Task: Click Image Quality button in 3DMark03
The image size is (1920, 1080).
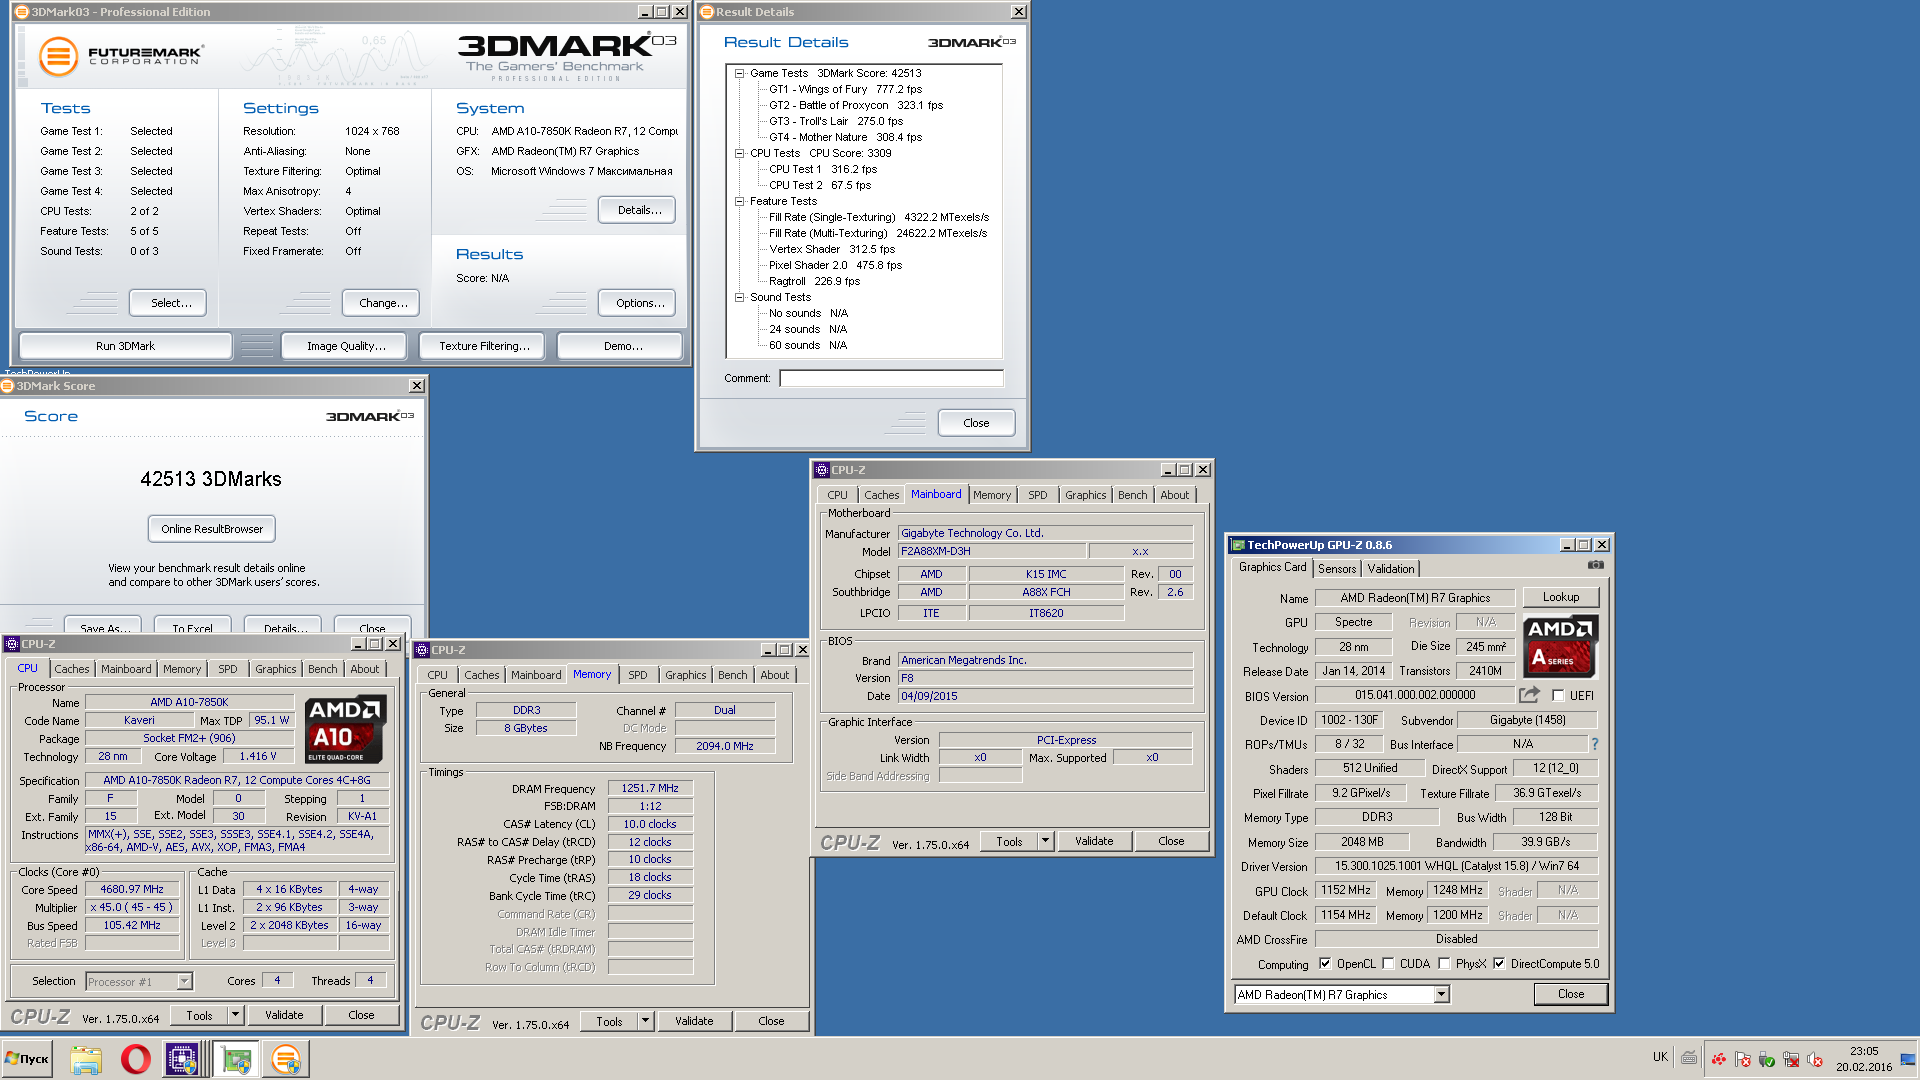Action: [346, 346]
